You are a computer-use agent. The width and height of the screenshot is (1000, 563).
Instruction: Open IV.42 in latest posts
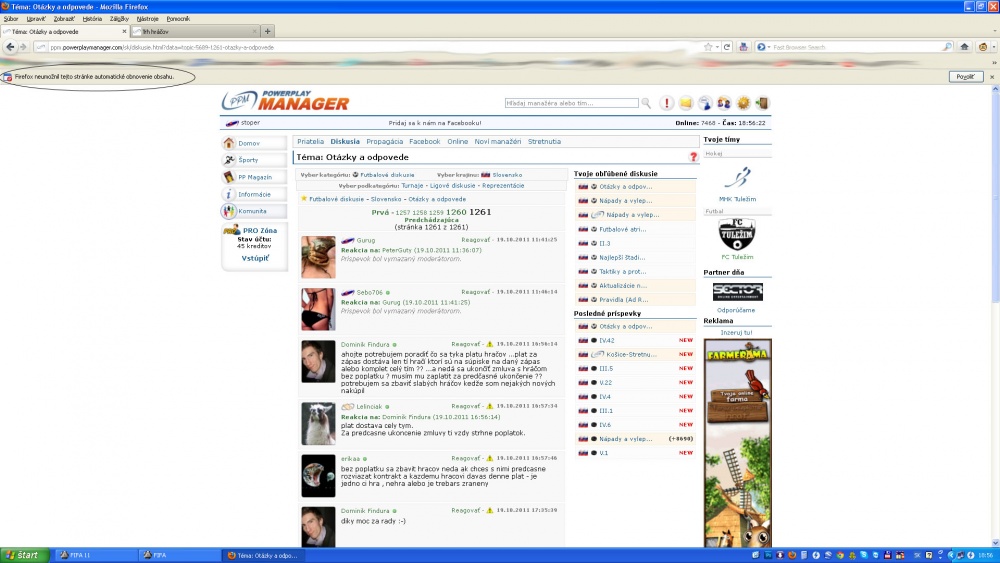[607, 340]
